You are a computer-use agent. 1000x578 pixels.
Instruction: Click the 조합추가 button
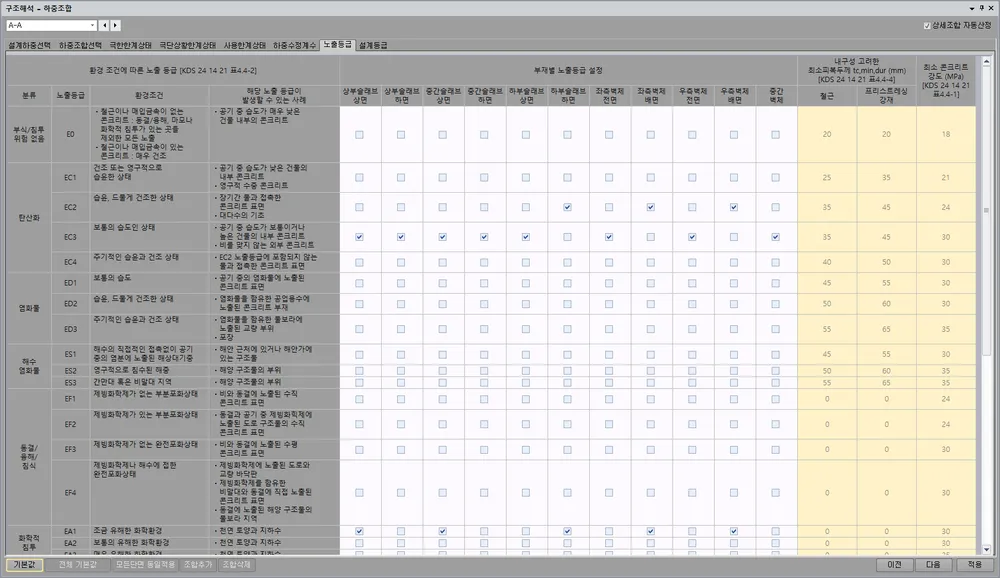click(x=198, y=565)
